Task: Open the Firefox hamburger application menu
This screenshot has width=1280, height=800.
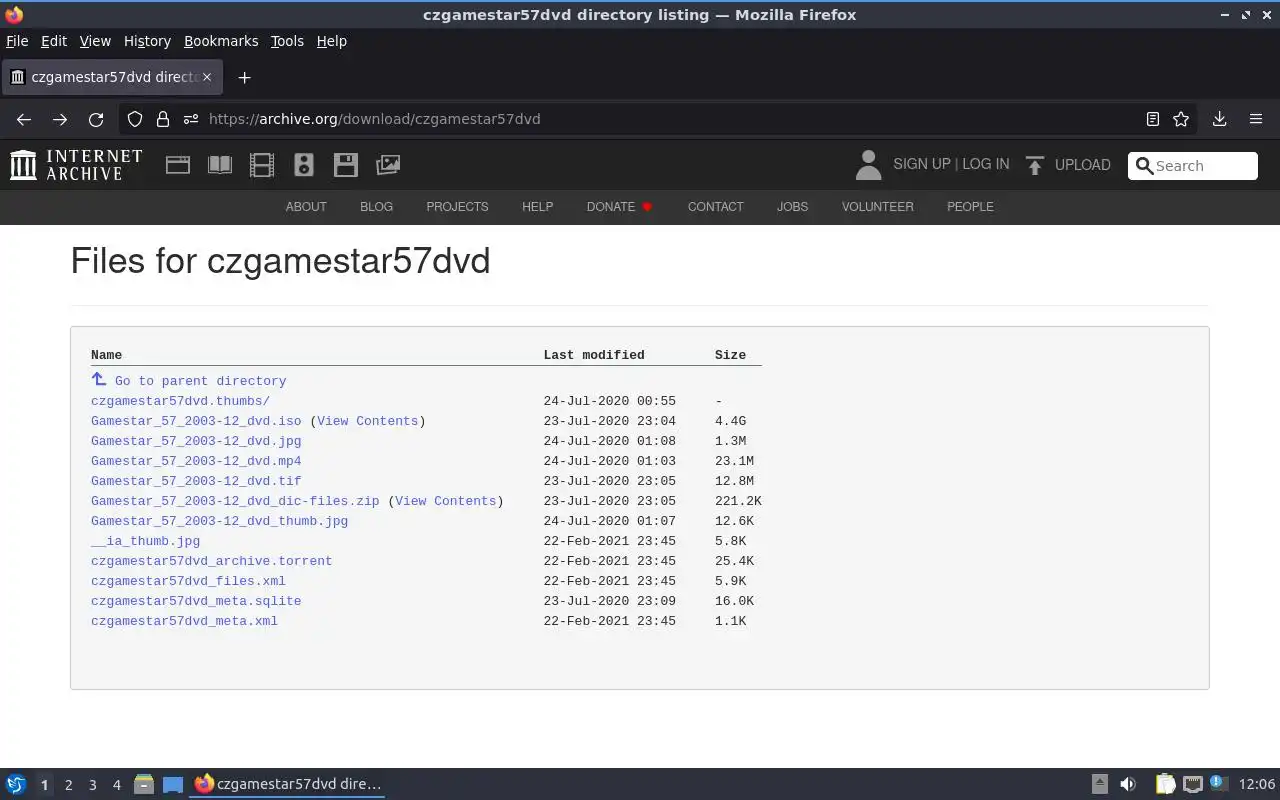Action: tap(1256, 119)
